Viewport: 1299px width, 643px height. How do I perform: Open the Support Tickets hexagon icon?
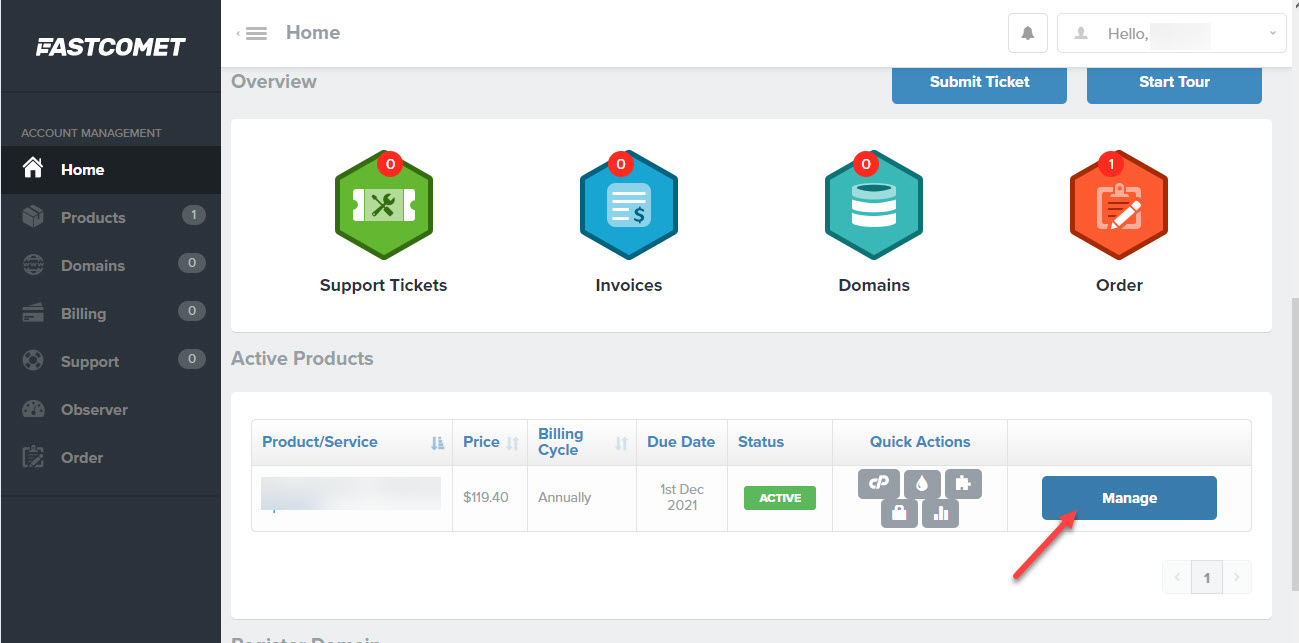coord(383,204)
